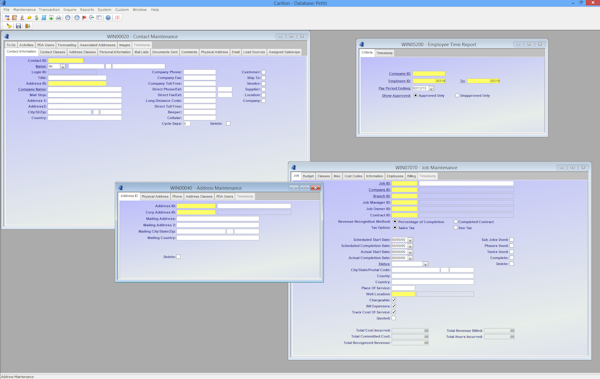Click the Job Maintenance window title icon
The height and width of the screenshot is (379, 600).
click(293, 168)
